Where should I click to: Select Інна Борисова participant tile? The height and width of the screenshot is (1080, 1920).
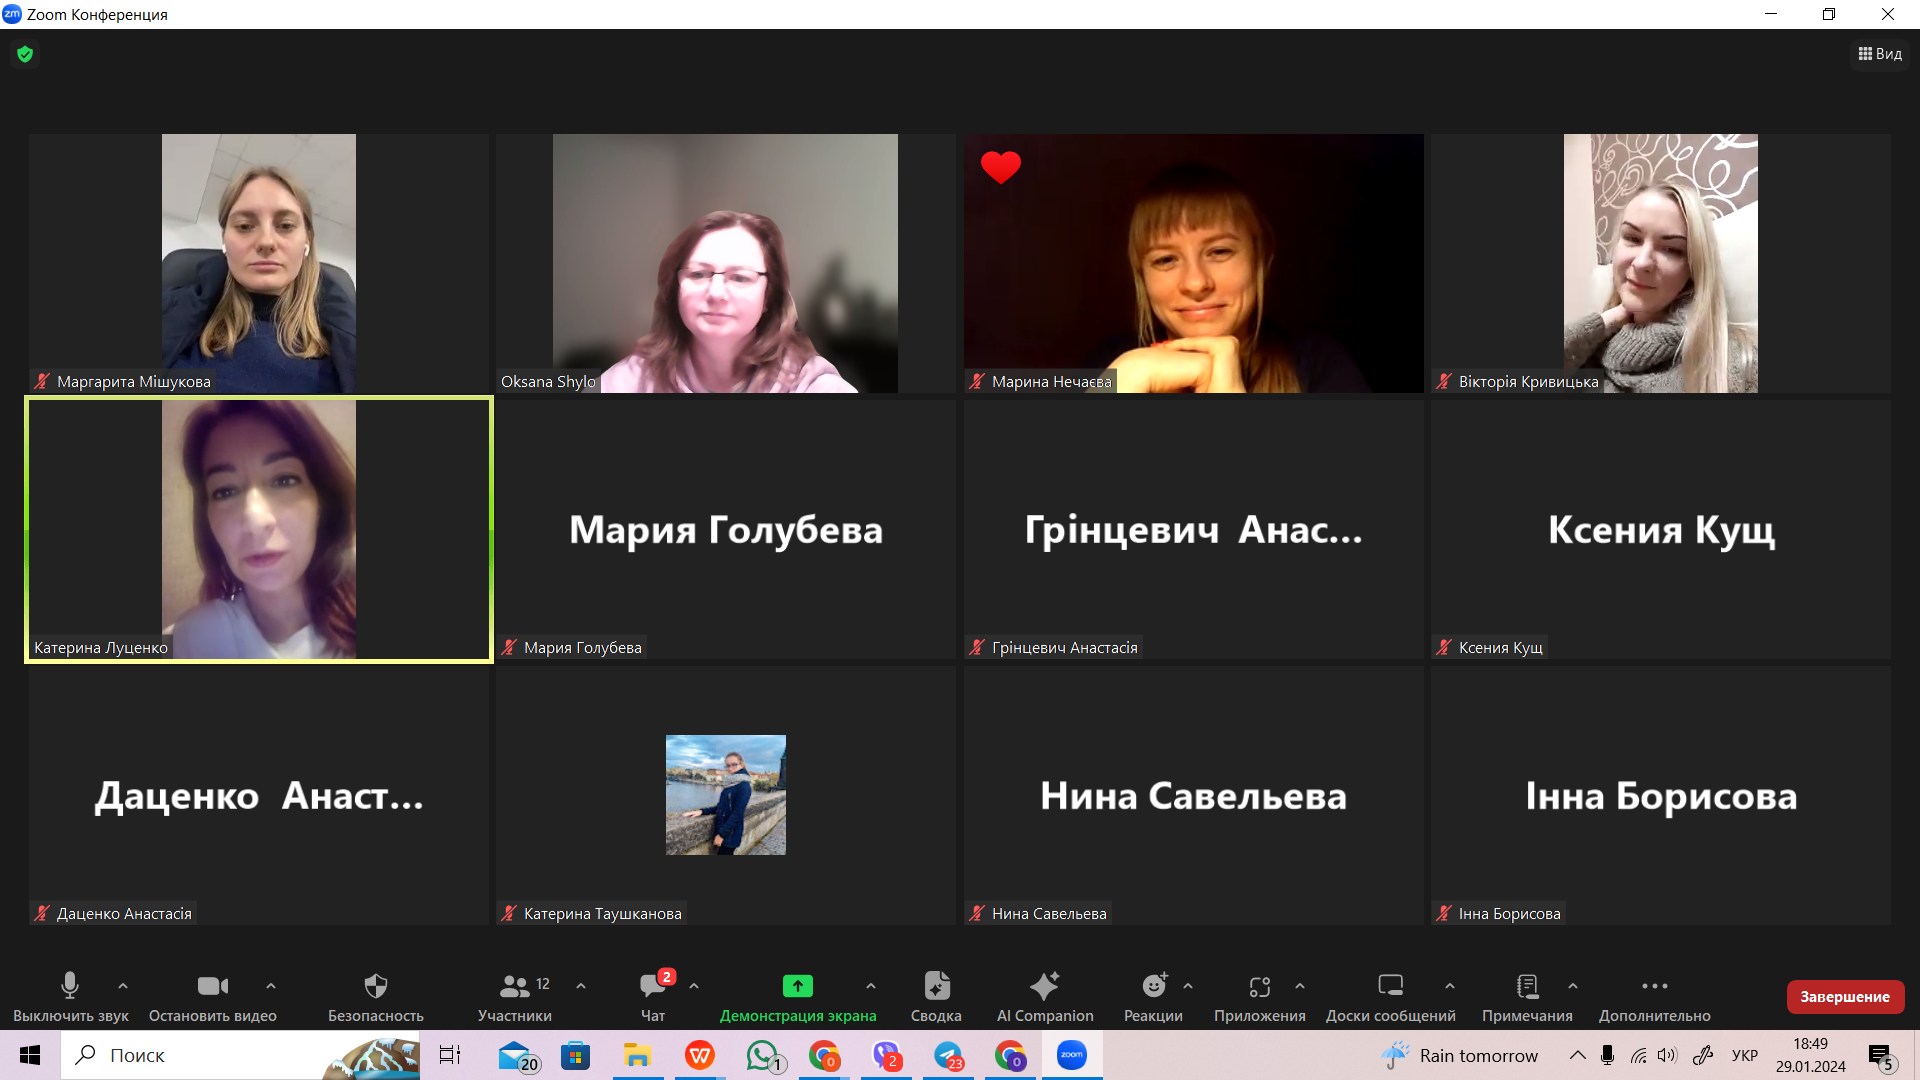[1661, 795]
